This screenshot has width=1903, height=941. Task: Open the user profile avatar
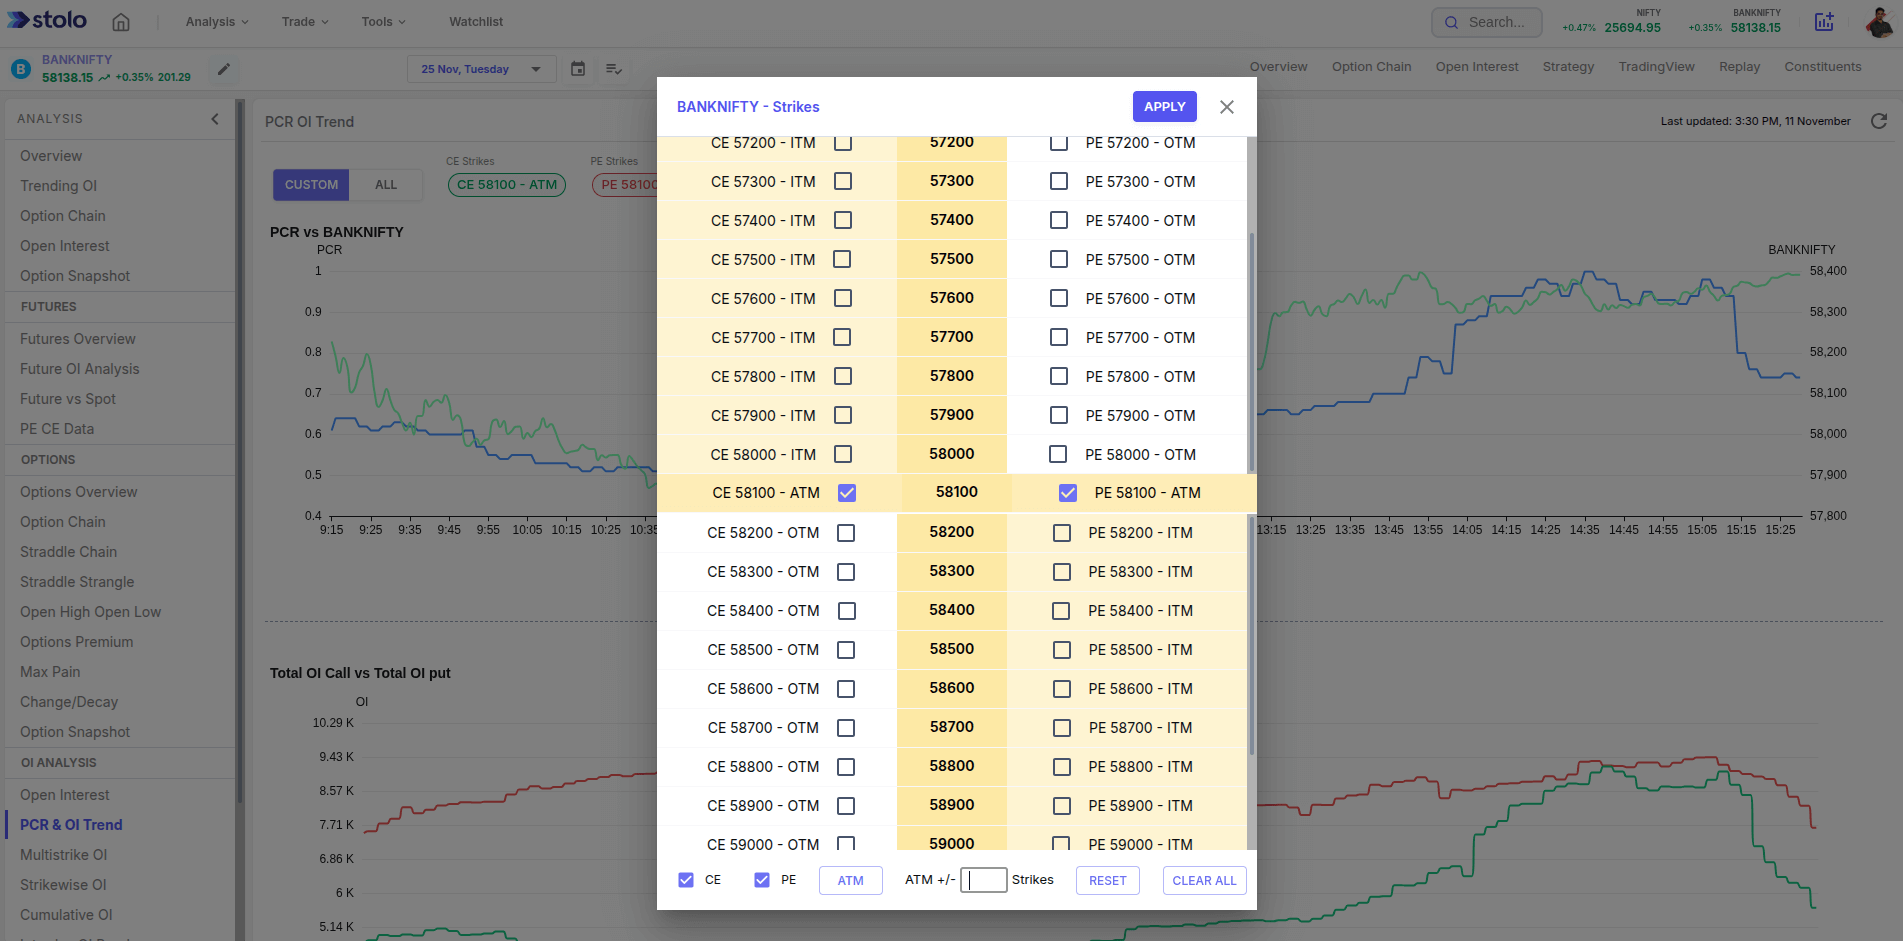1878,22
